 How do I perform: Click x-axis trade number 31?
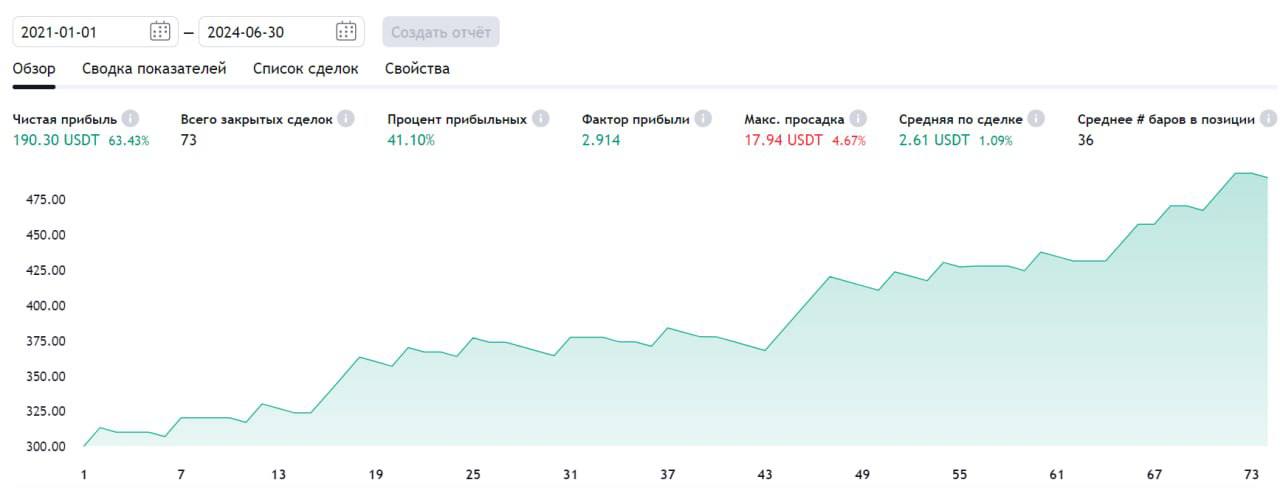tap(570, 474)
